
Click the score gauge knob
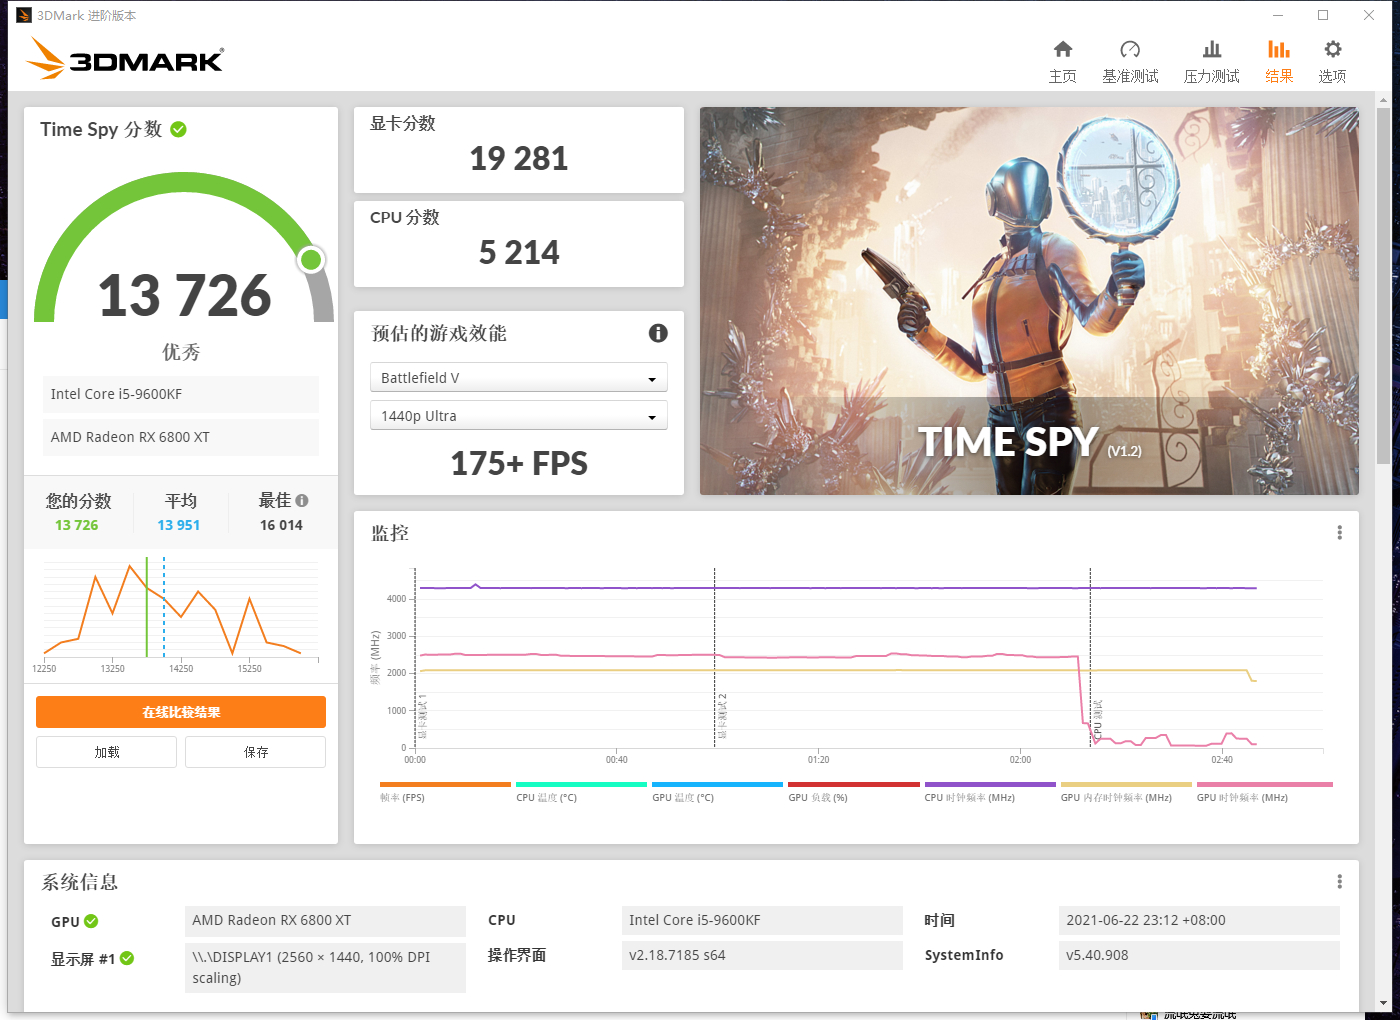click(x=311, y=260)
